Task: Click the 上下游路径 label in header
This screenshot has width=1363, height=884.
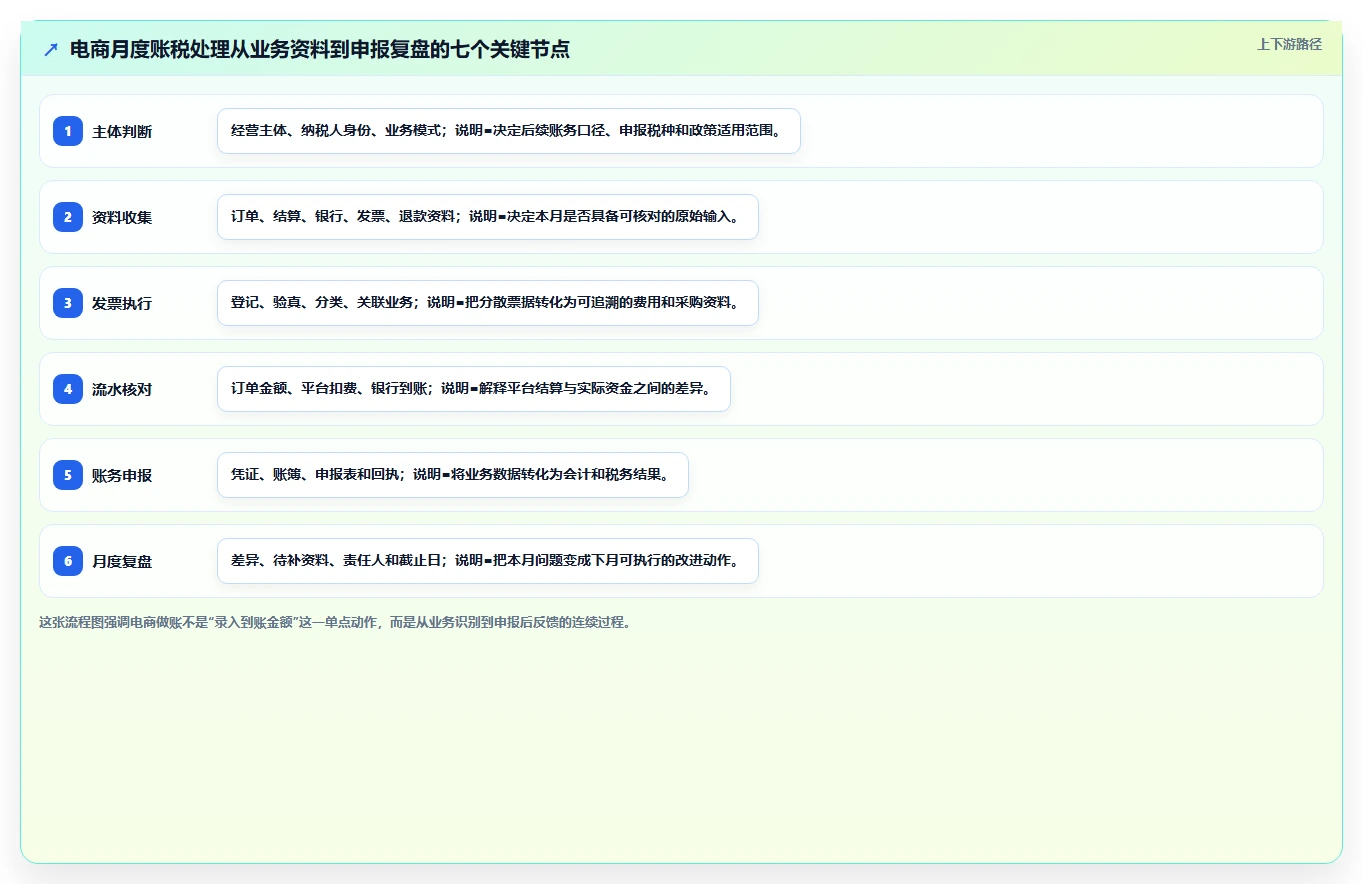Action: [1289, 44]
